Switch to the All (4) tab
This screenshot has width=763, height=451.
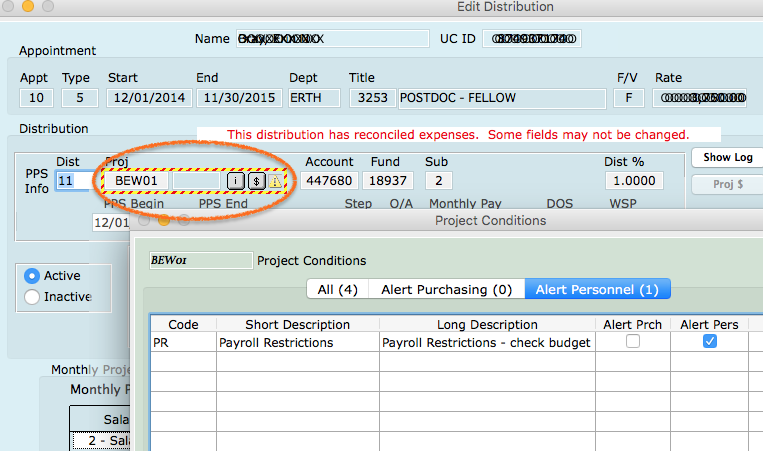(337, 289)
